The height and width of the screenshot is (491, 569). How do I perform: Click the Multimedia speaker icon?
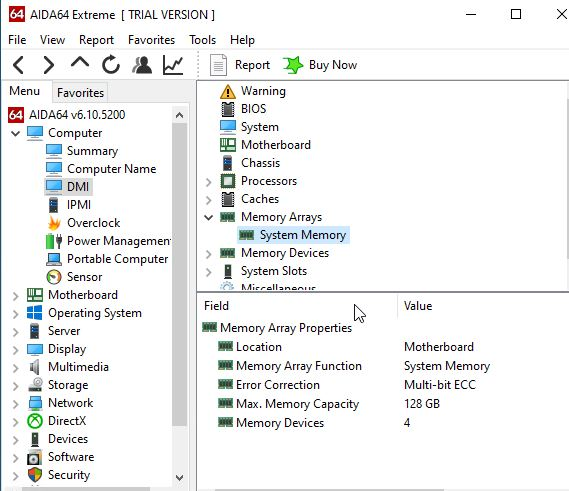coord(34,367)
